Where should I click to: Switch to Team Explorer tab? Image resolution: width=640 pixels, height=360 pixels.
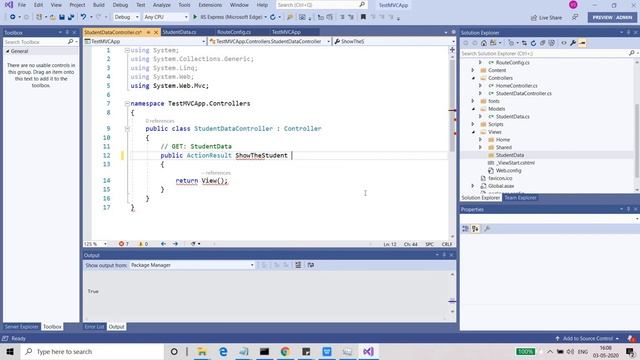(x=520, y=198)
